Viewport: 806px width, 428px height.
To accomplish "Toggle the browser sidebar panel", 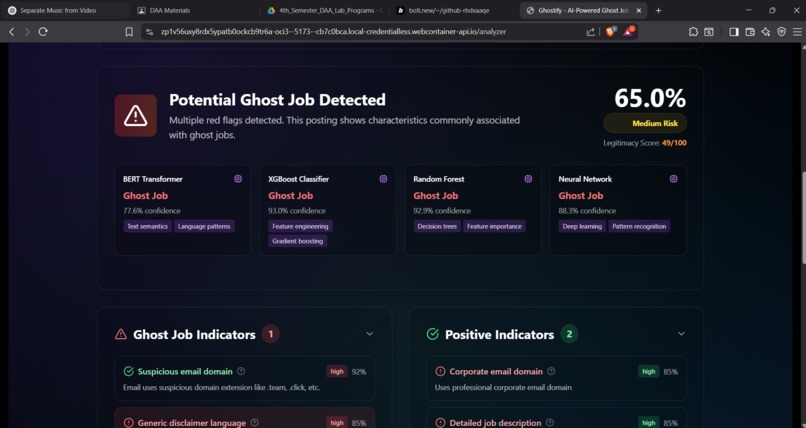I will [734, 32].
